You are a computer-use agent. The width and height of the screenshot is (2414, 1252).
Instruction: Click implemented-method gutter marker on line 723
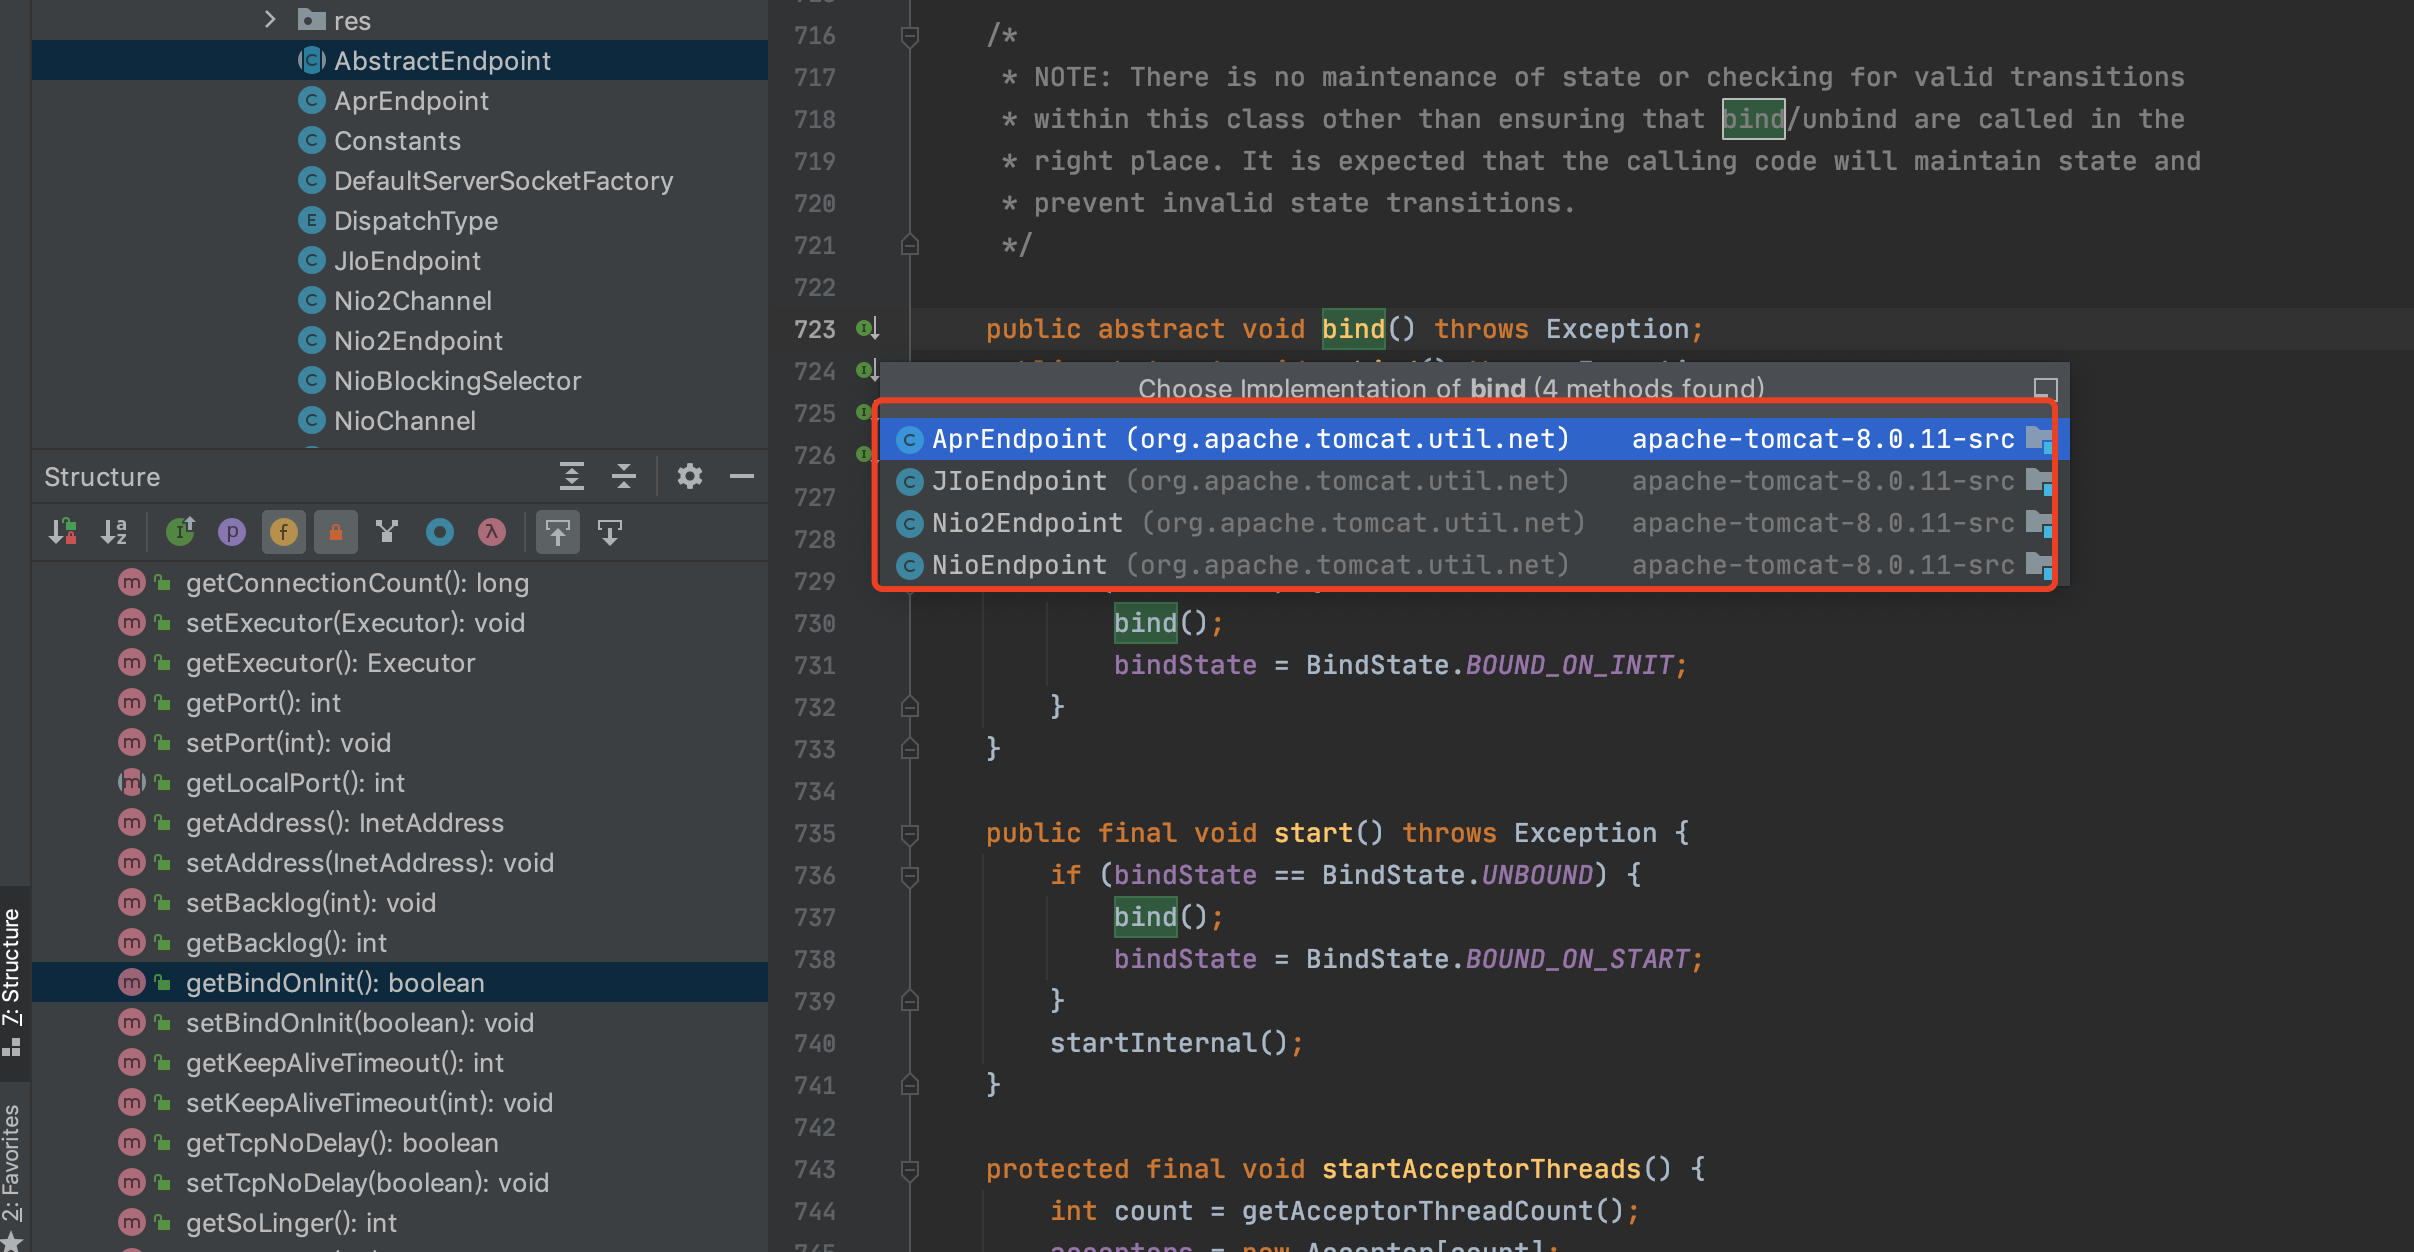click(866, 328)
